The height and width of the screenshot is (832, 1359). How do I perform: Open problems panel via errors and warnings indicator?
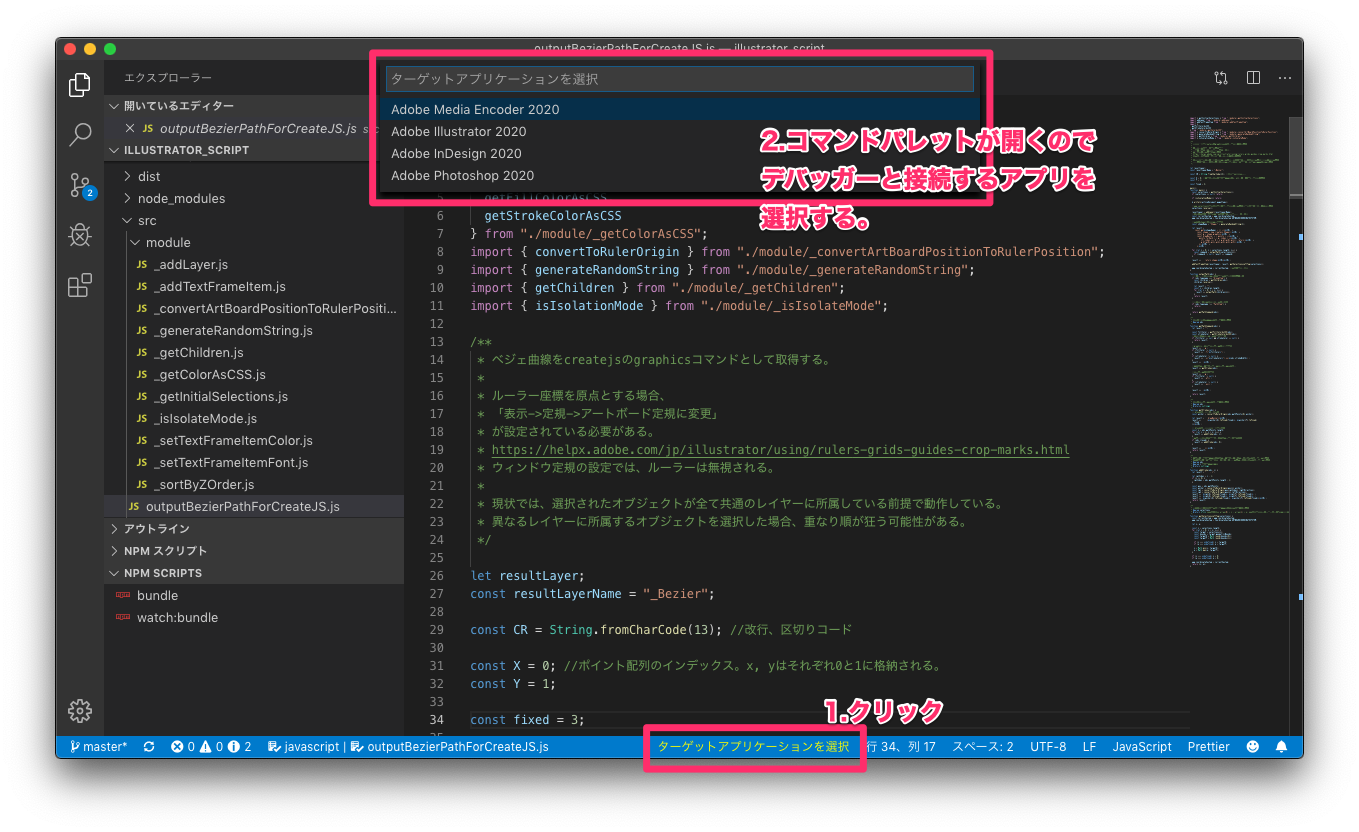pyautogui.click(x=211, y=747)
